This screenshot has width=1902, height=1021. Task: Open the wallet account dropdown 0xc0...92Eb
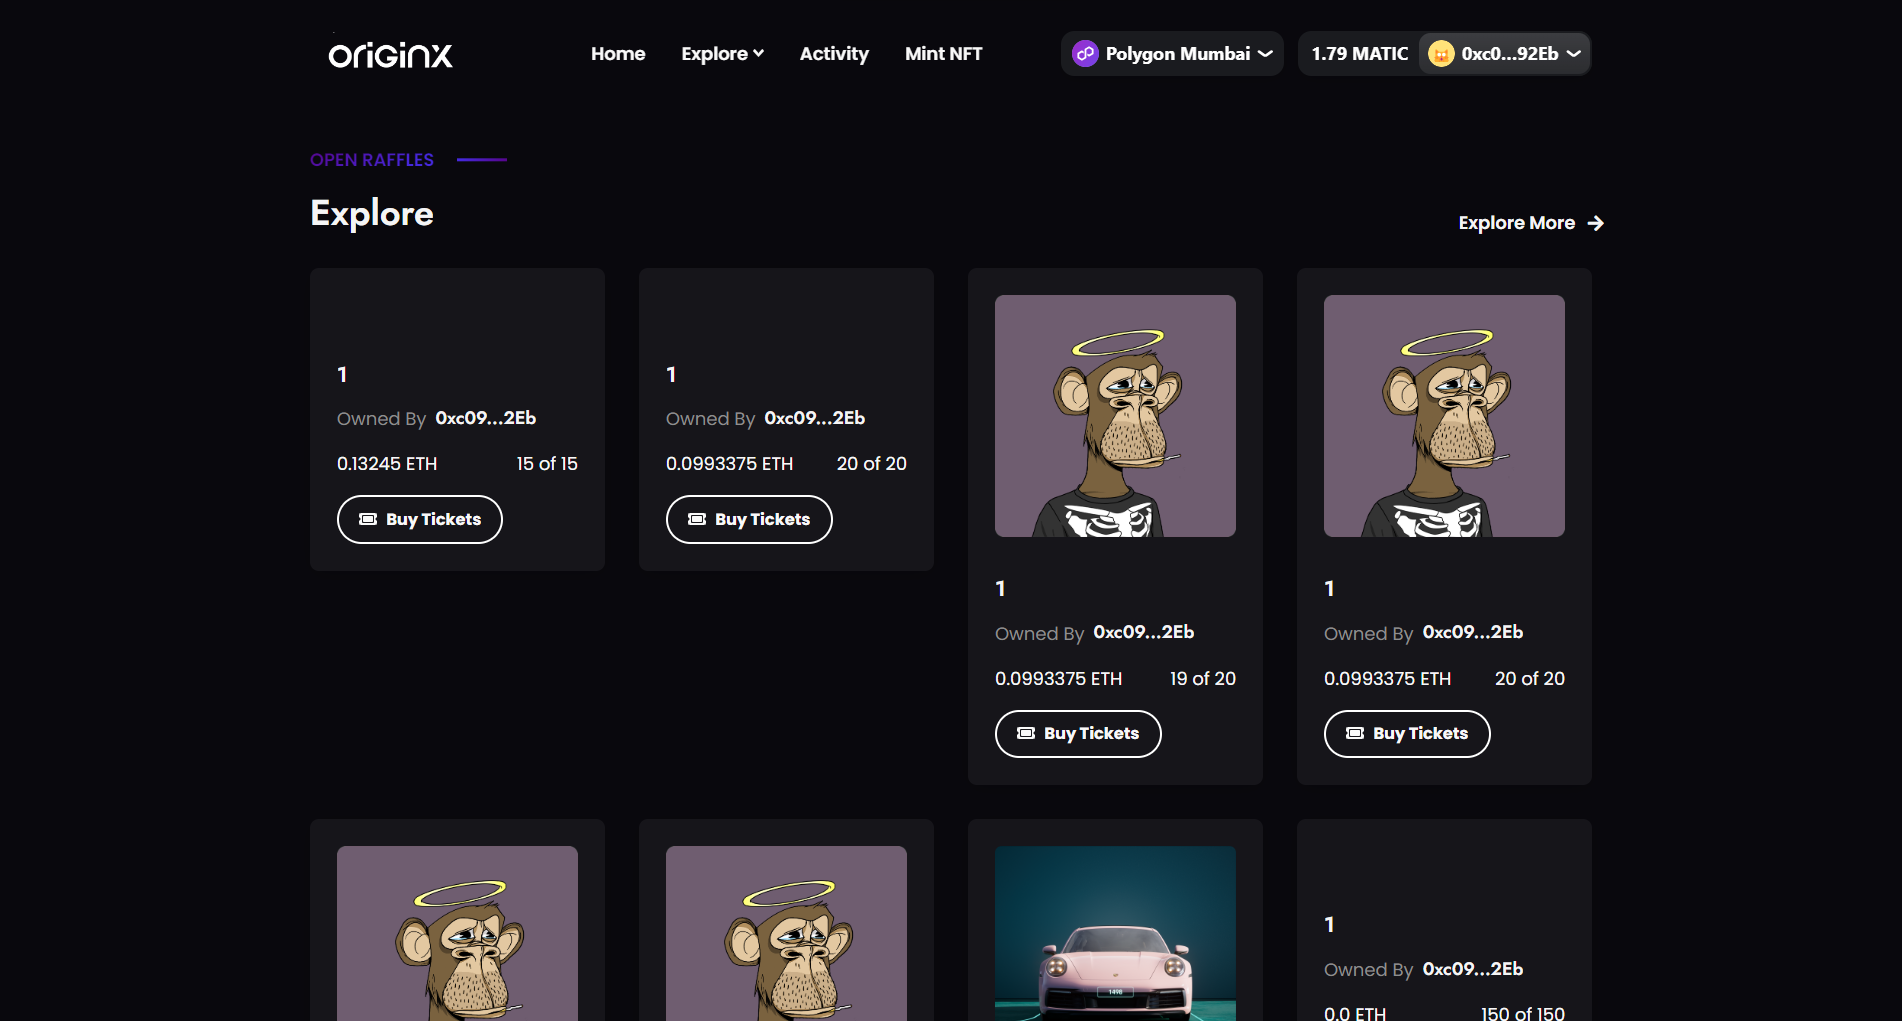(1505, 54)
